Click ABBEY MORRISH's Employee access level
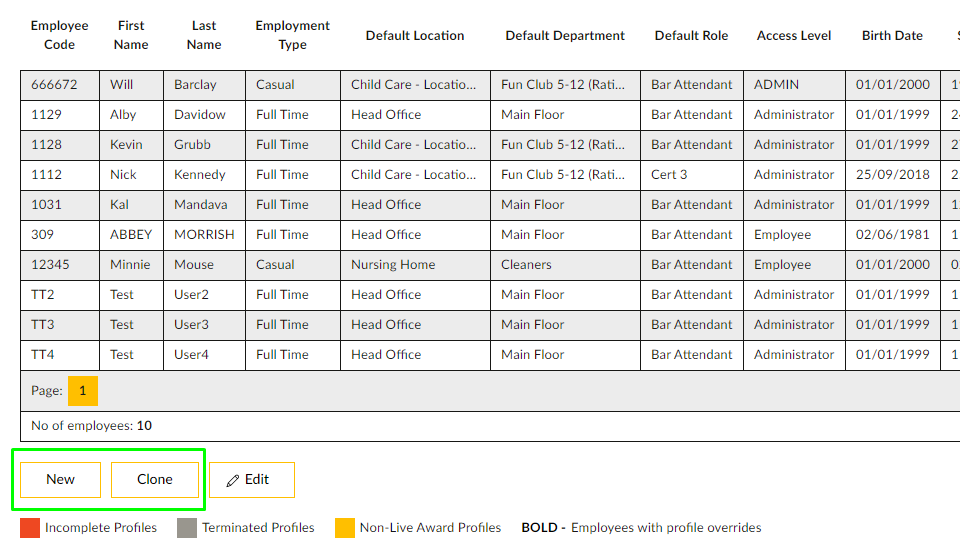 (x=783, y=234)
